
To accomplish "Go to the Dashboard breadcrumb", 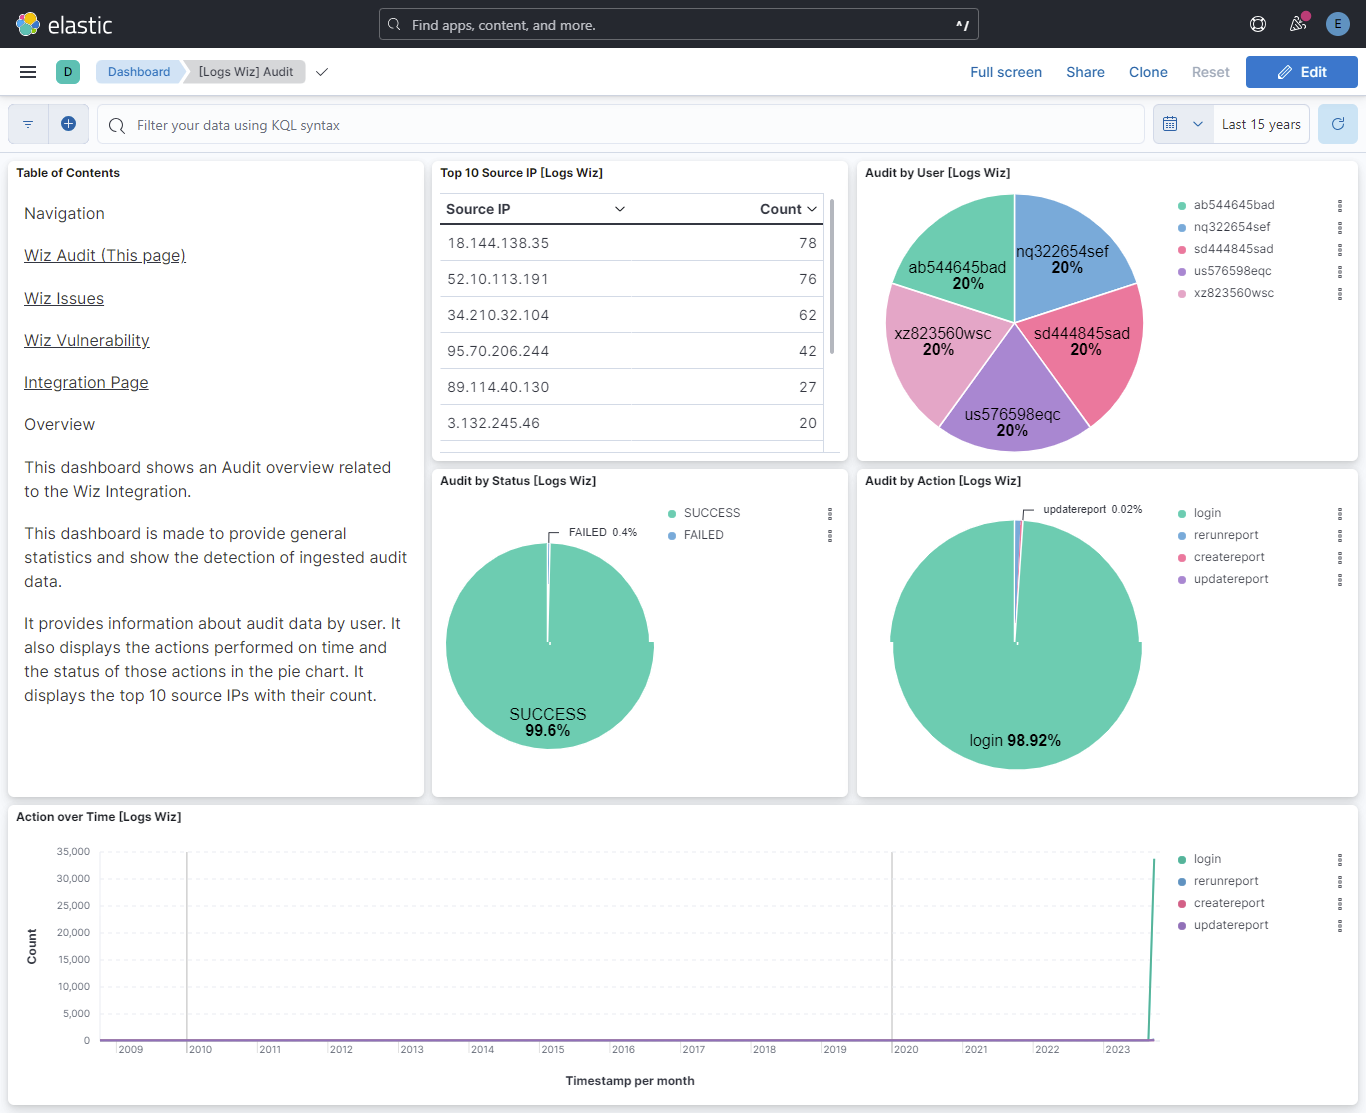I will tap(138, 71).
